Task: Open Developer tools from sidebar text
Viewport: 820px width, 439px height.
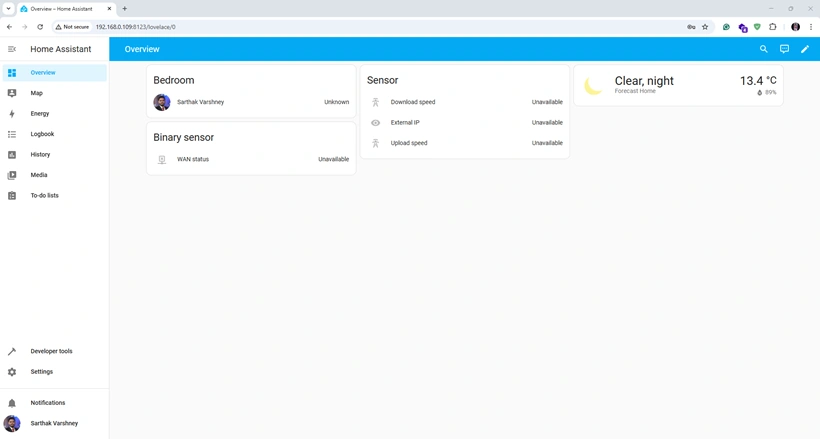Action: coord(51,351)
